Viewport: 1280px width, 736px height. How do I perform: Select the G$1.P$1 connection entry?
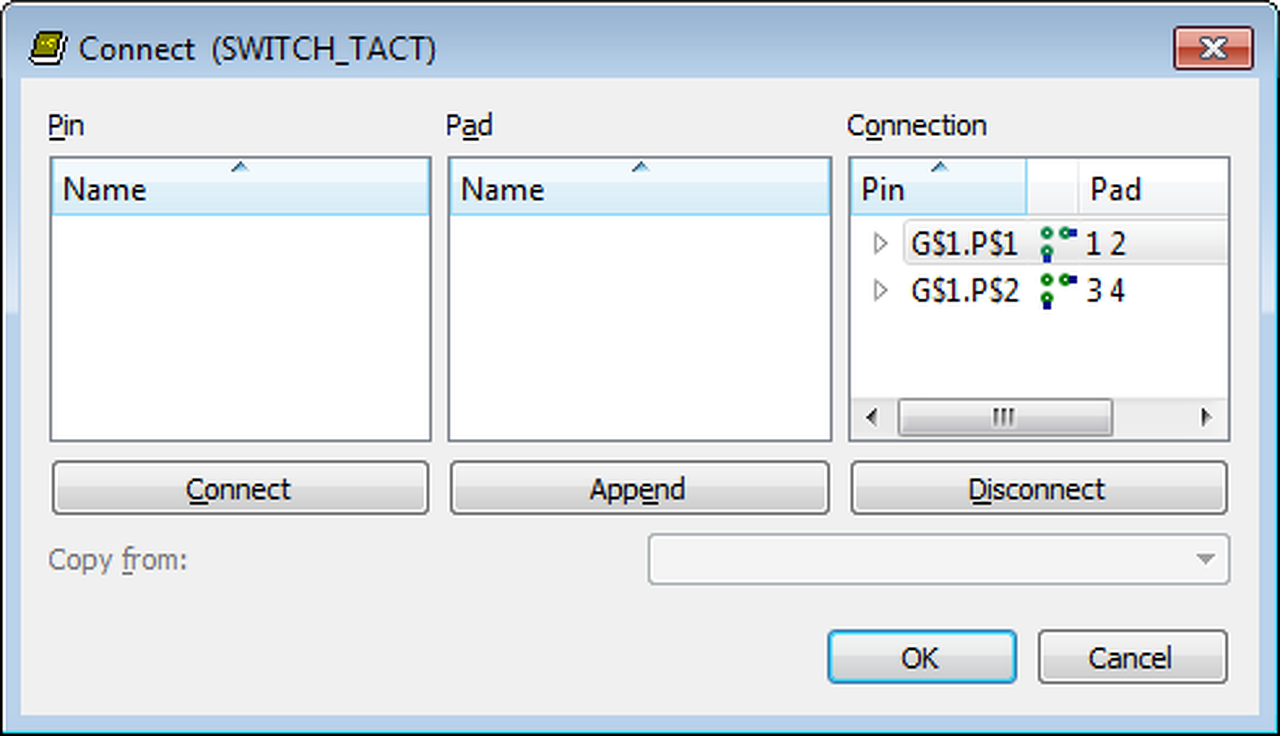point(964,243)
